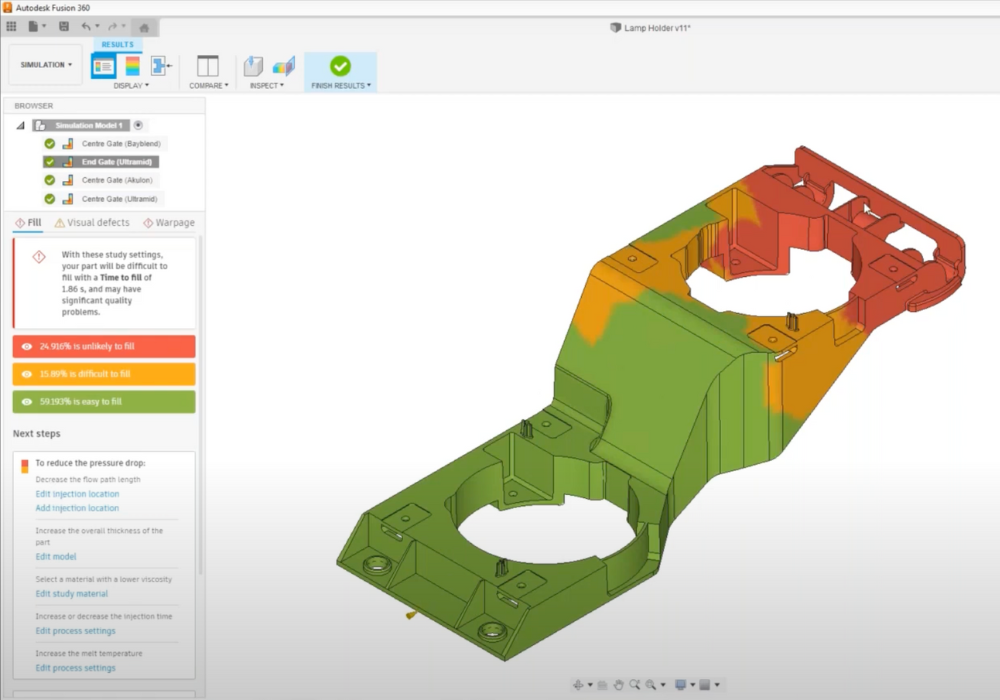The width and height of the screenshot is (1000, 700).
Task: Go to the home tab icon
Action: 144,27
